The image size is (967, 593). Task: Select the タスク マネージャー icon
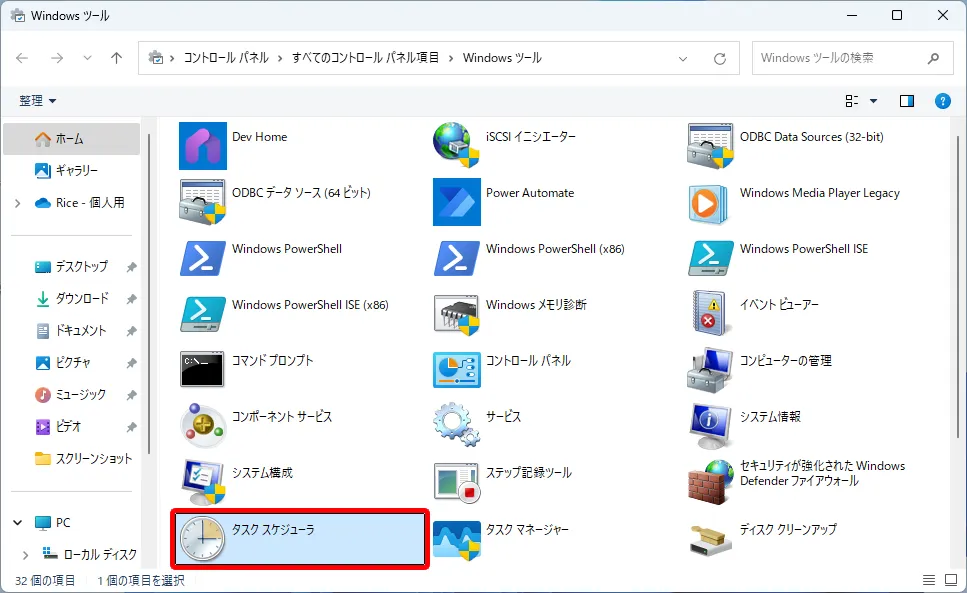point(457,541)
